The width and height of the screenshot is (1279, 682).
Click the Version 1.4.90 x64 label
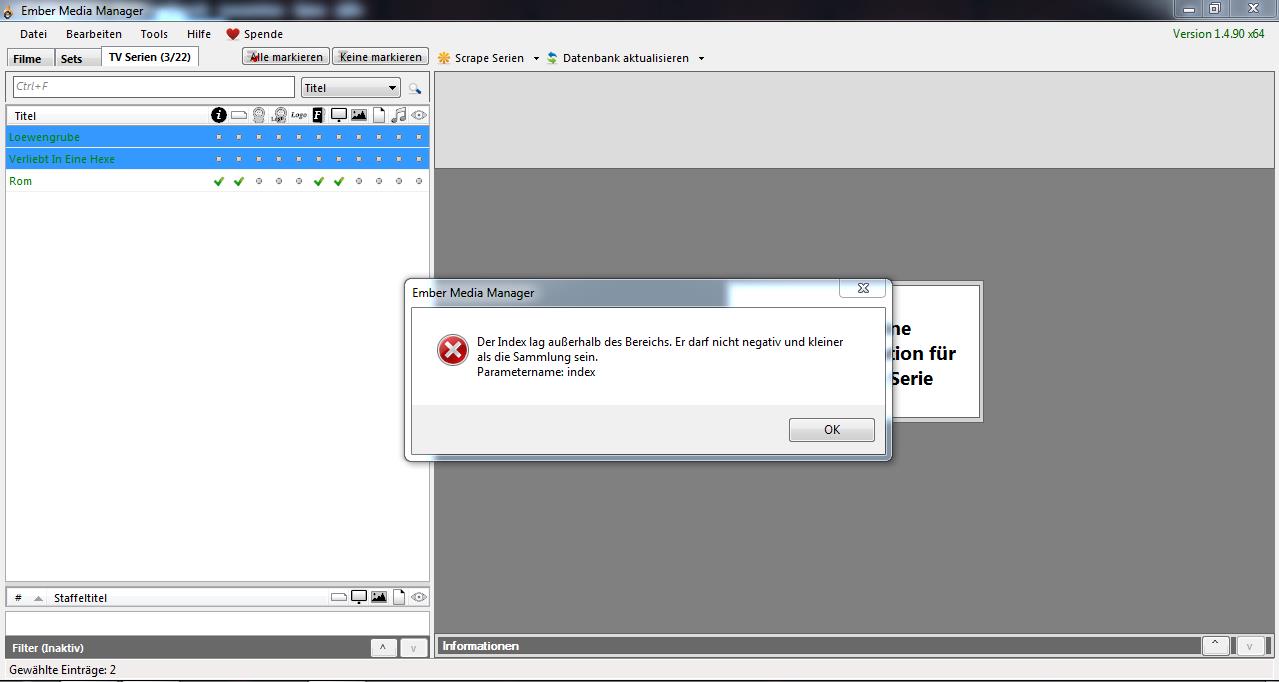1219,34
